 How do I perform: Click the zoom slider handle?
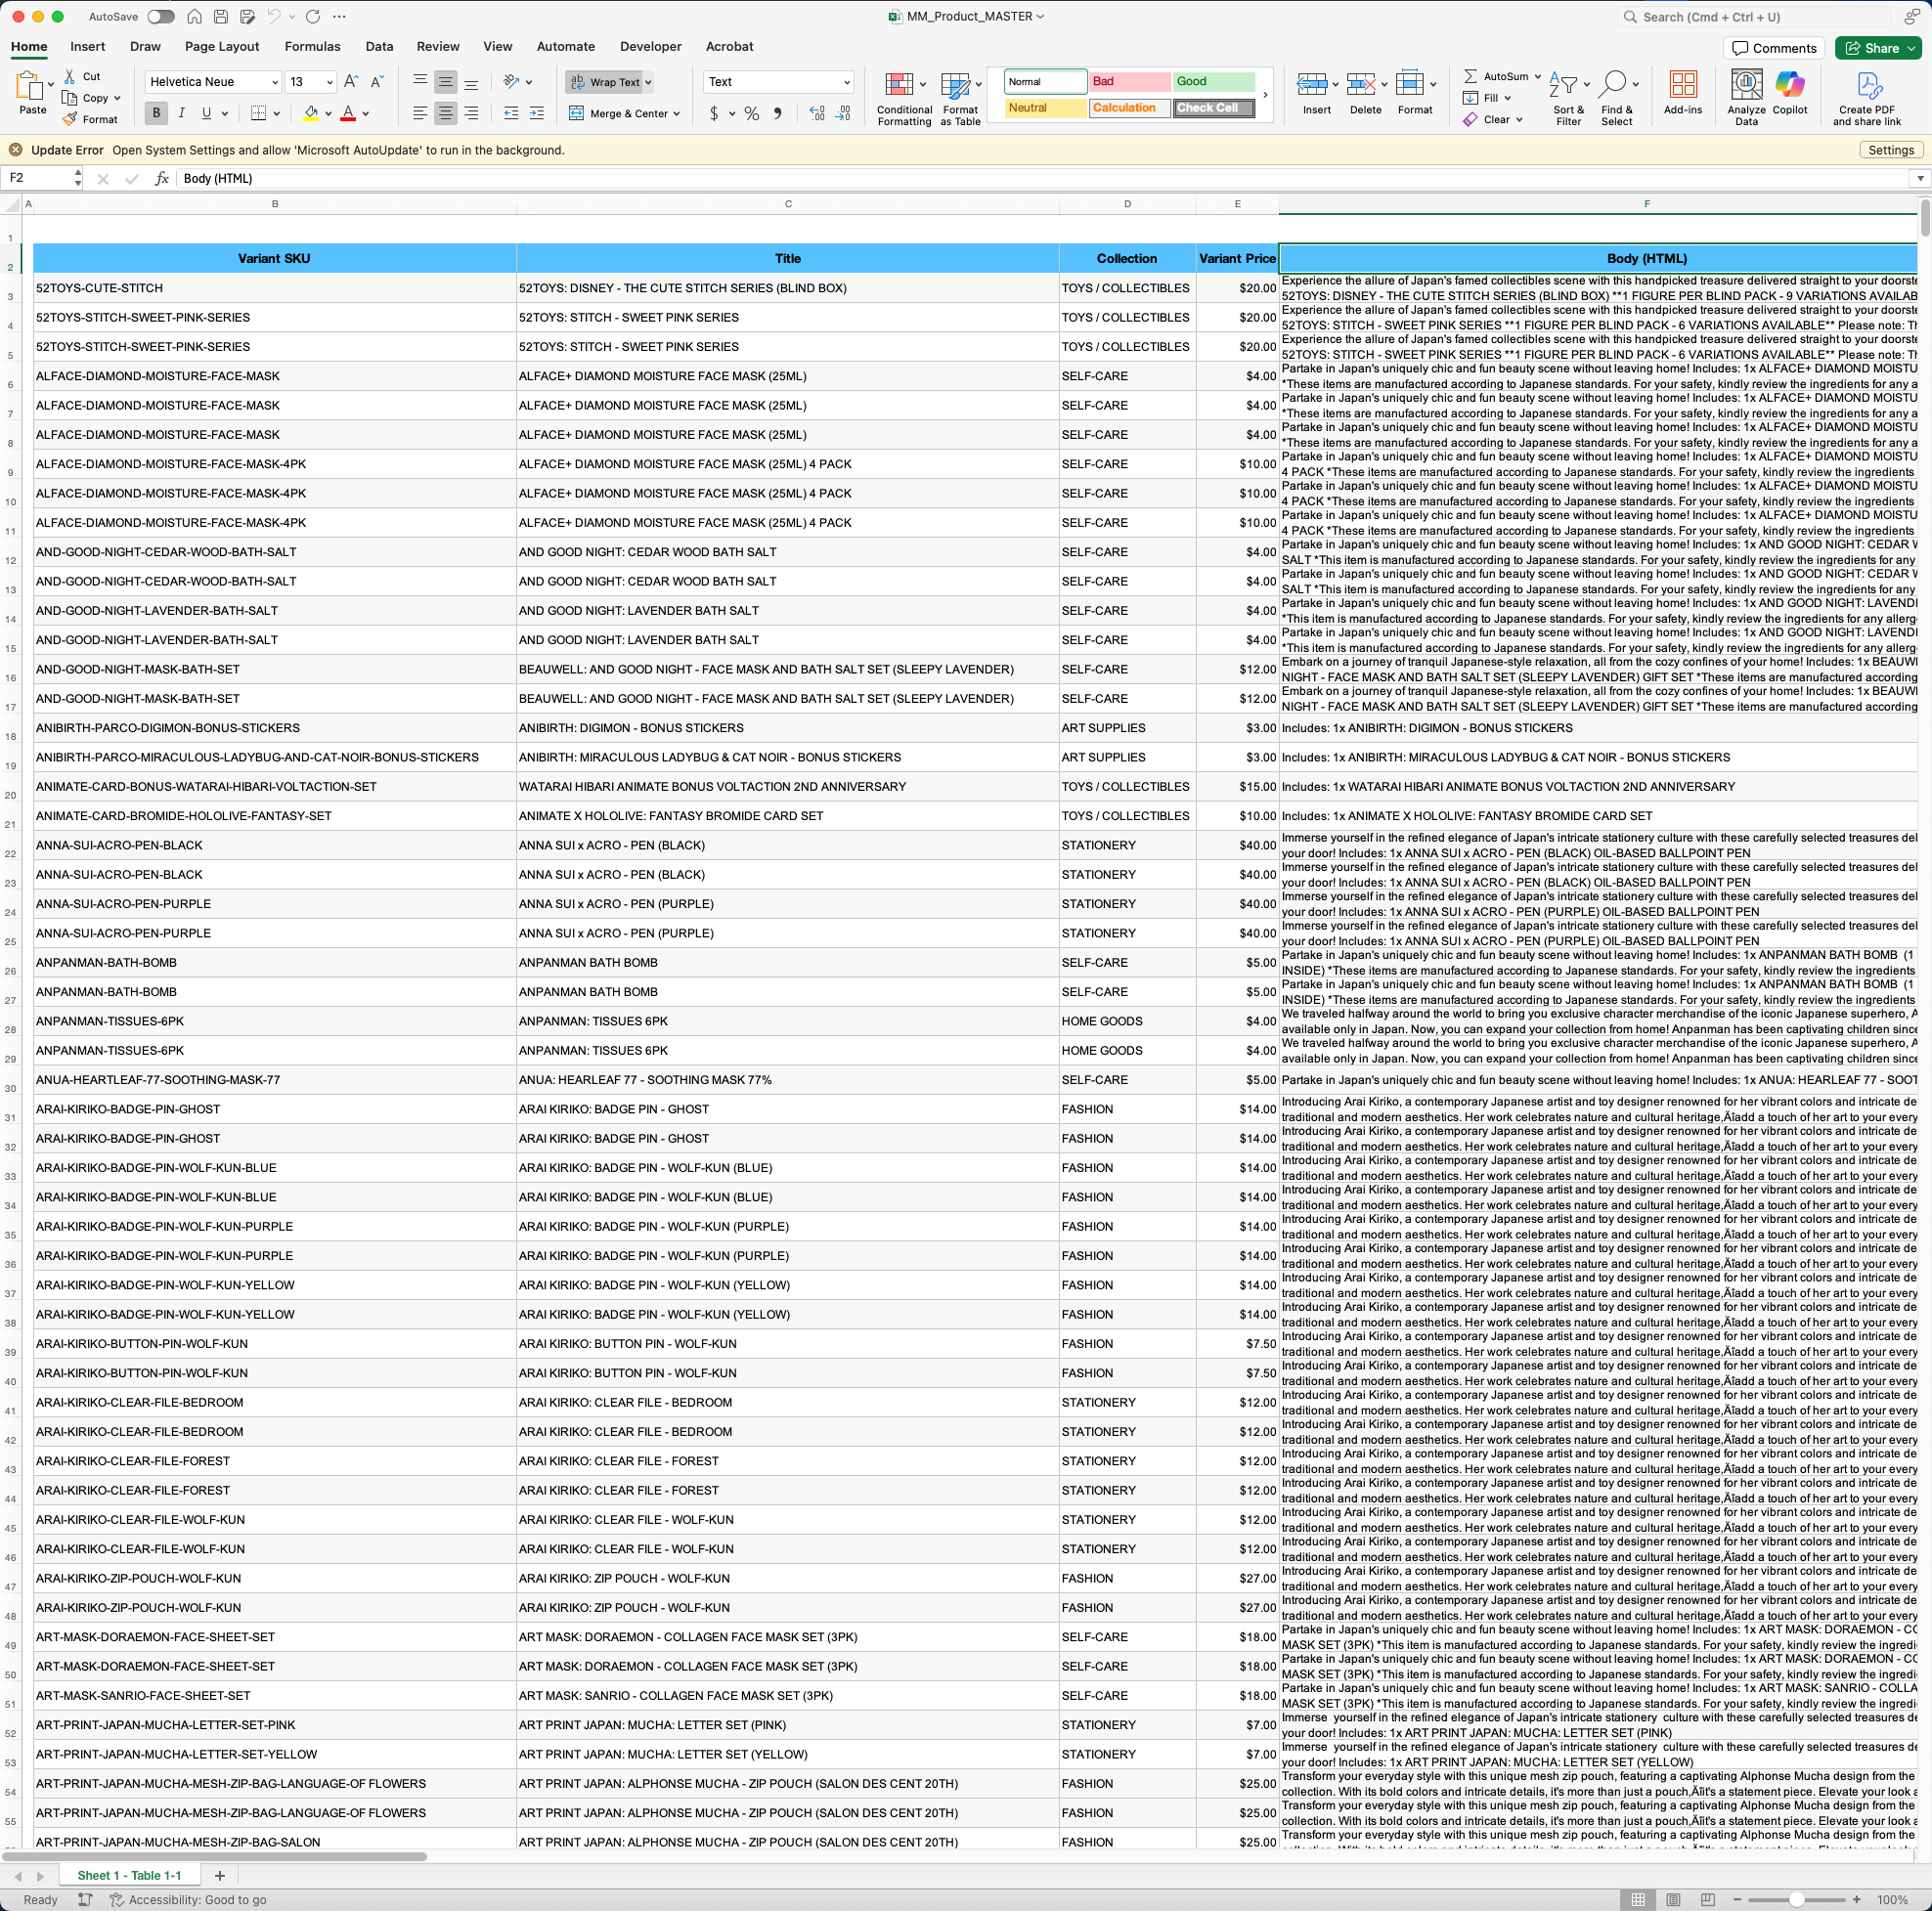[x=1796, y=1899]
